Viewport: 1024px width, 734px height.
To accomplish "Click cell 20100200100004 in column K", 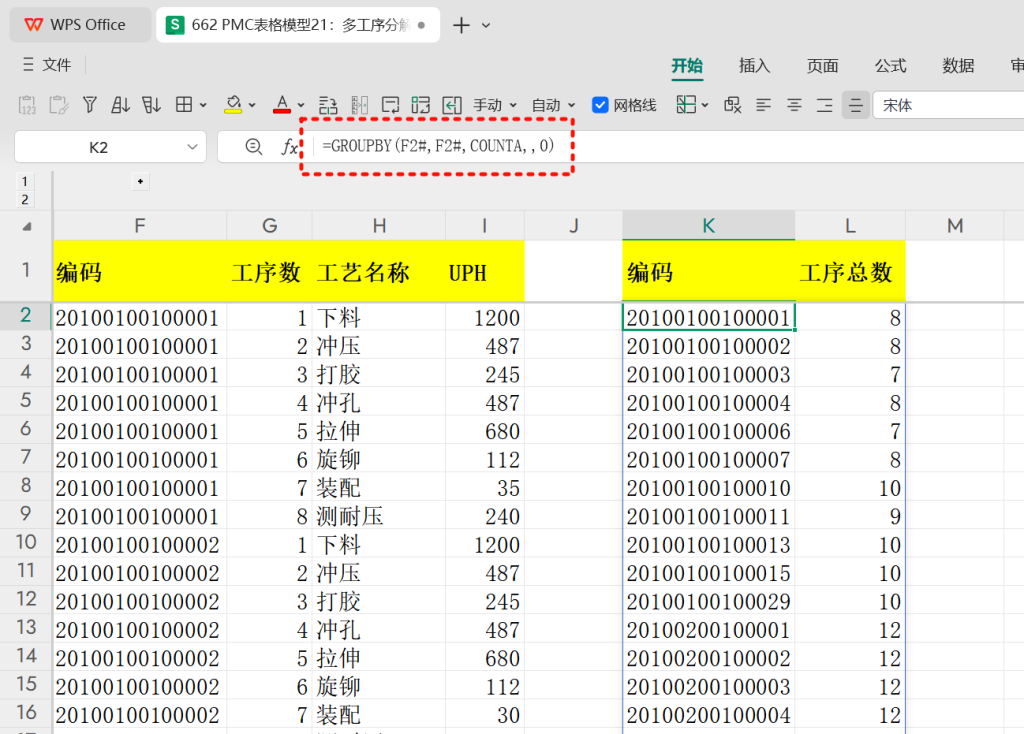I will [x=709, y=715].
